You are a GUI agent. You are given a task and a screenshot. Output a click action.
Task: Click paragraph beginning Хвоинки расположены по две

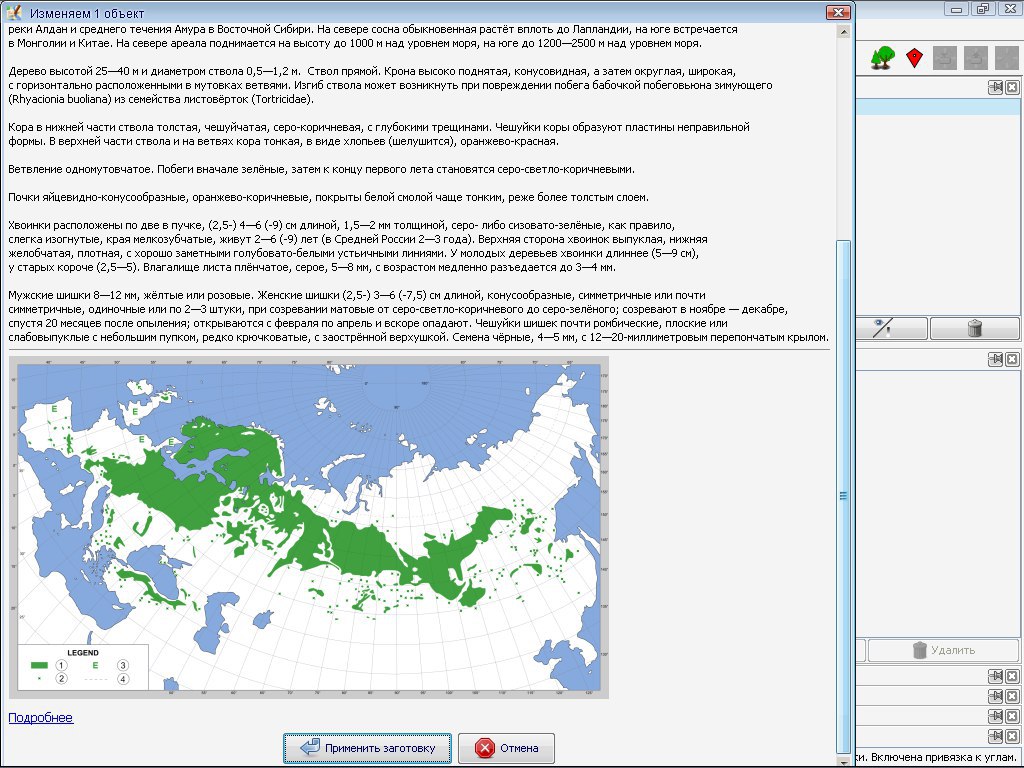click(358, 246)
